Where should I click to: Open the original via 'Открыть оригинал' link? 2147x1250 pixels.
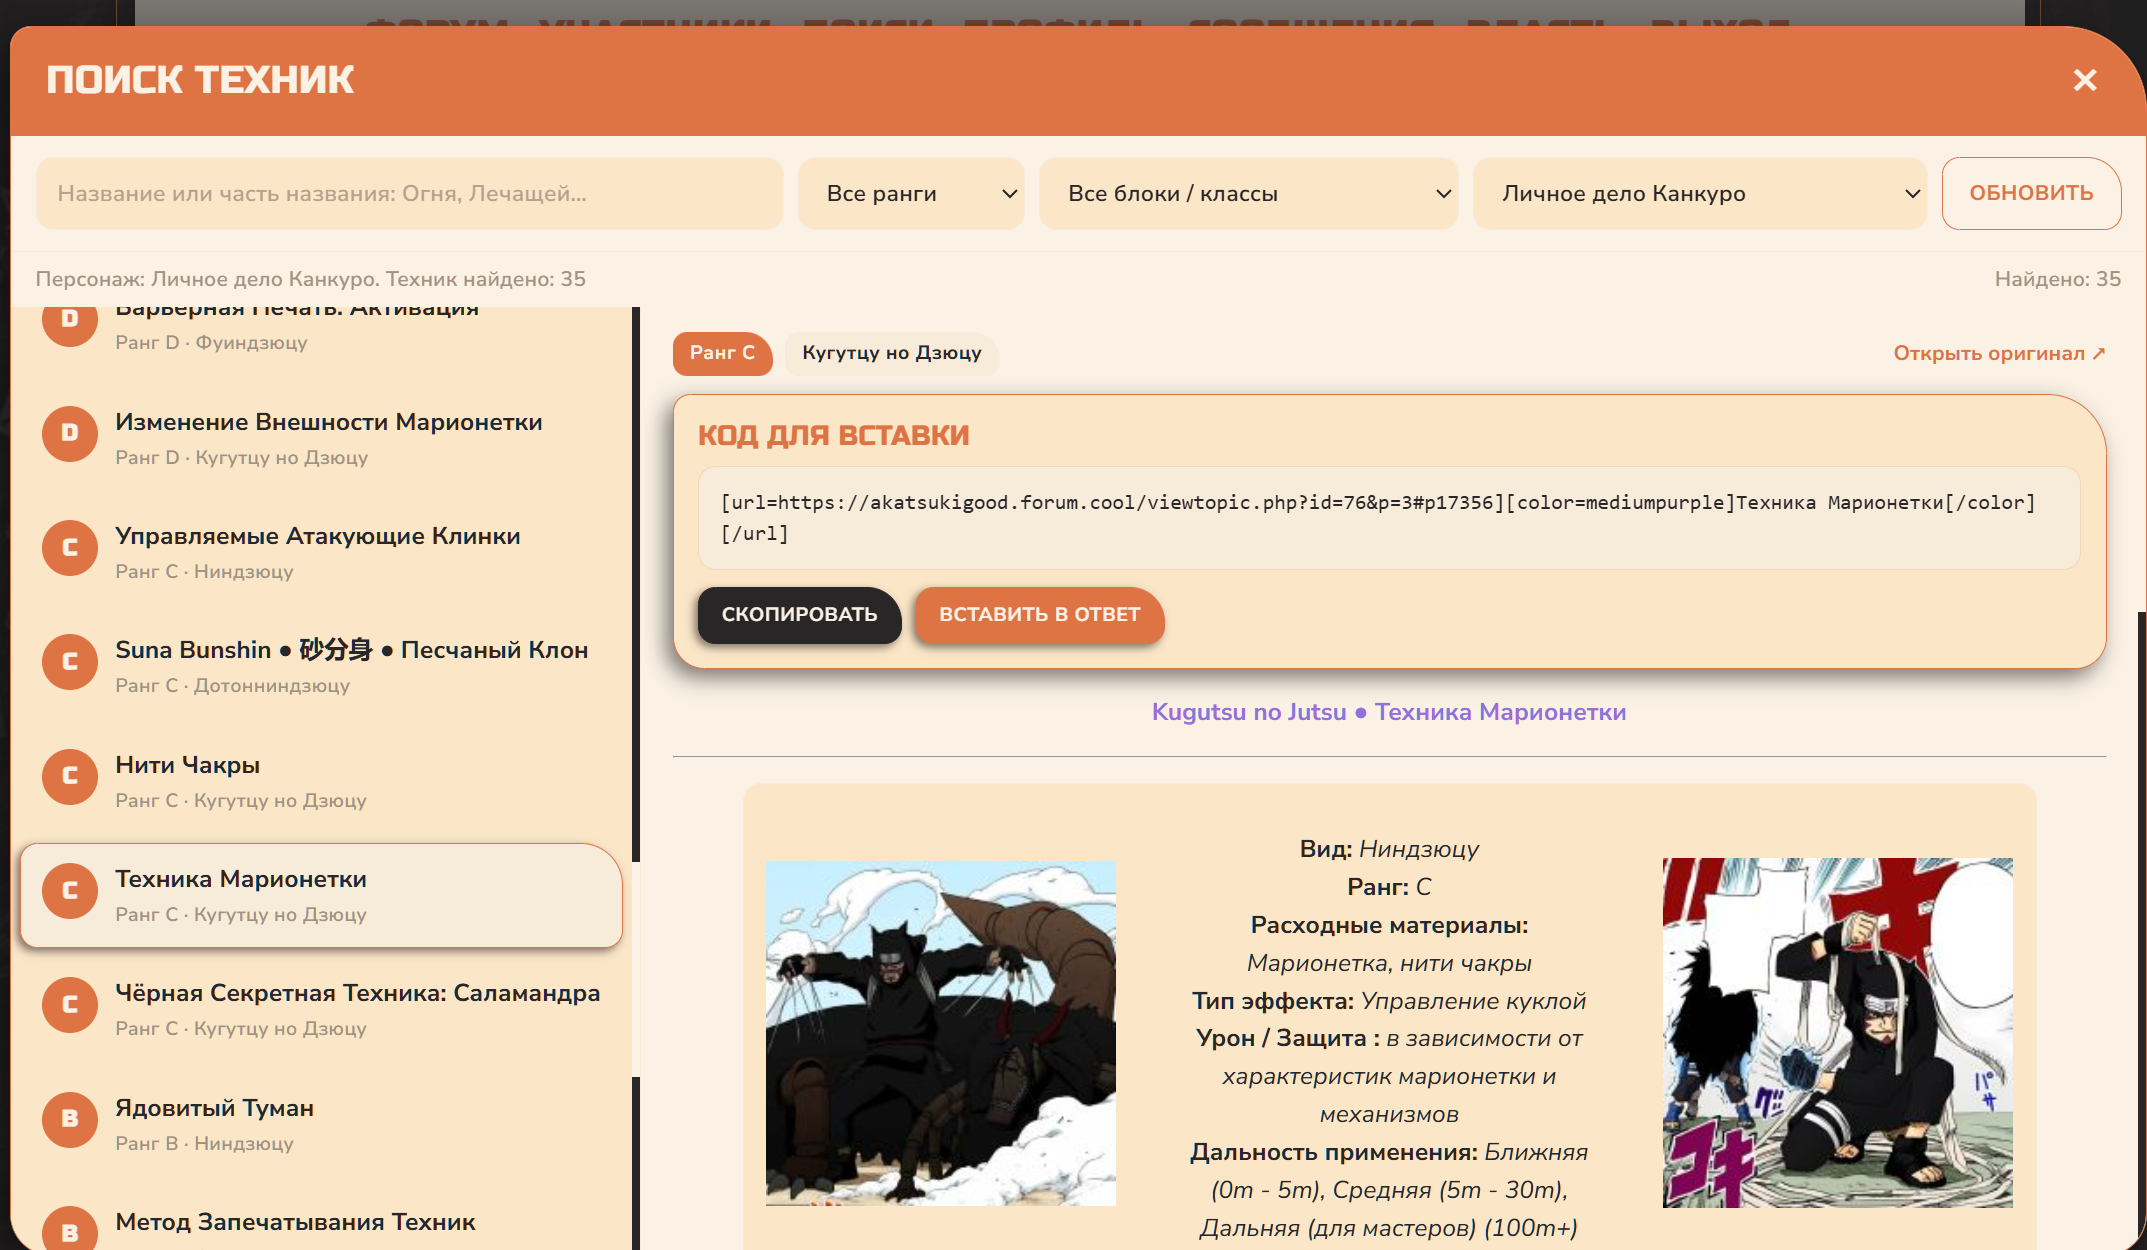point(1999,353)
